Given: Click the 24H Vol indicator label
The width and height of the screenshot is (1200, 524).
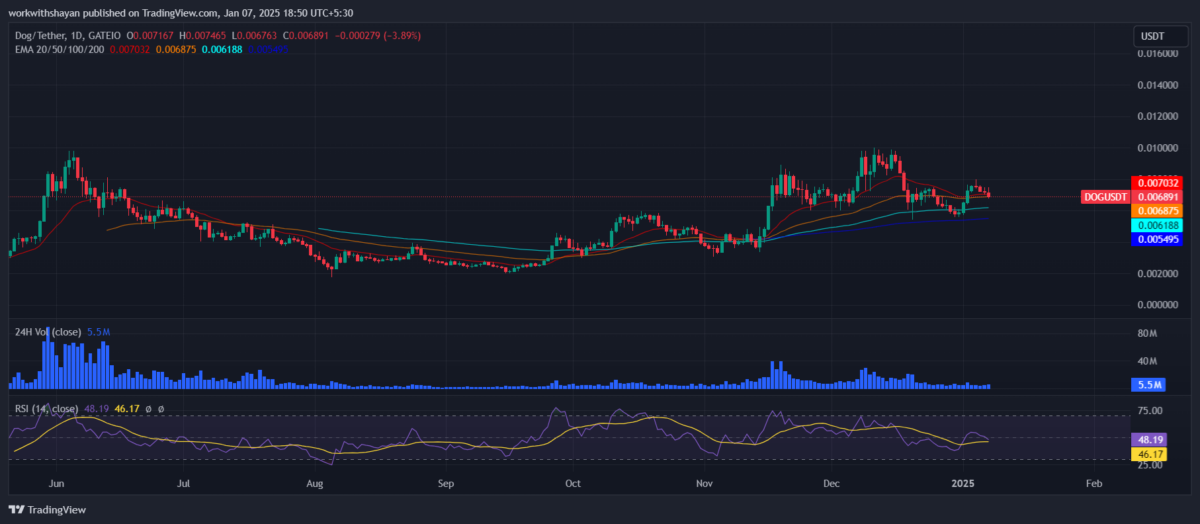Looking at the screenshot, I should click(x=48, y=330).
